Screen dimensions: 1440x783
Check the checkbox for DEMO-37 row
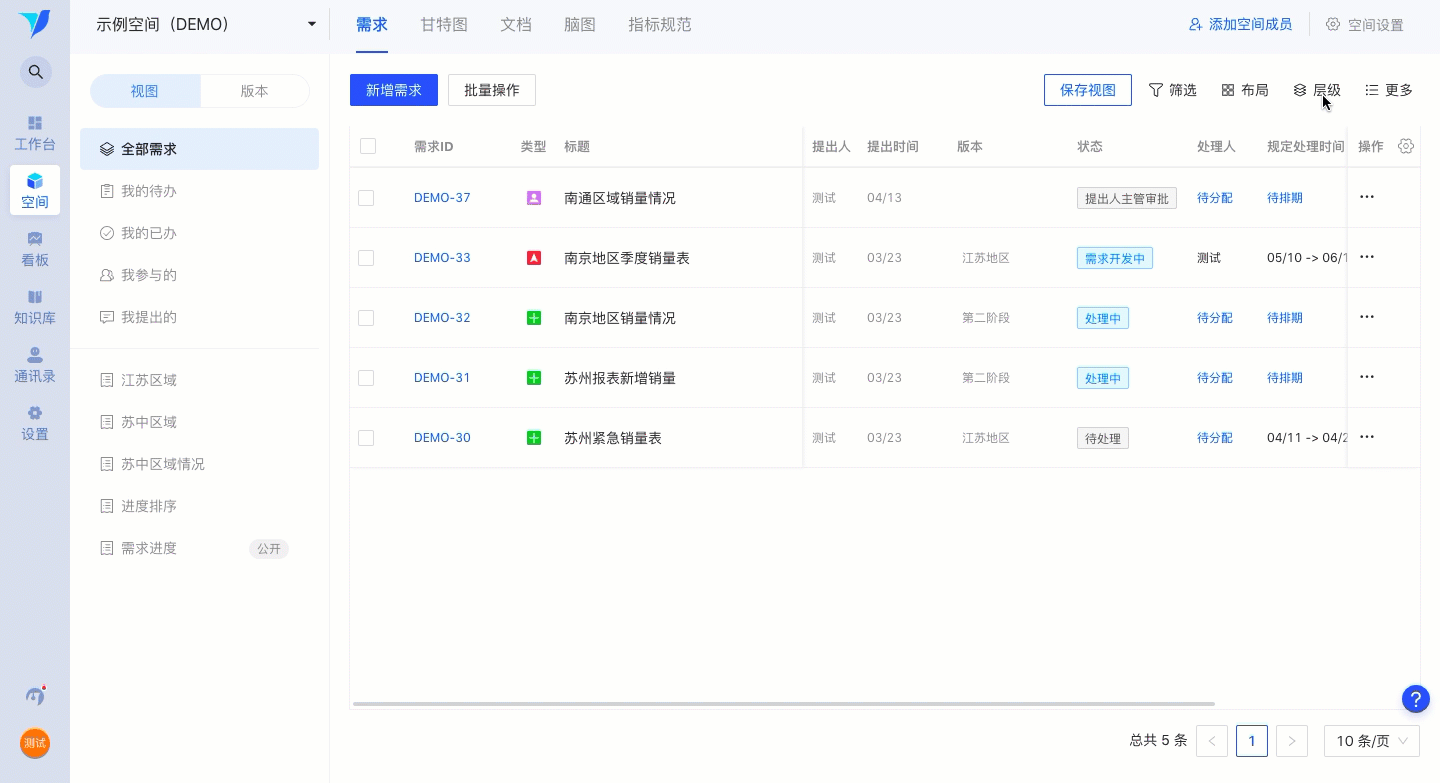[x=366, y=198]
